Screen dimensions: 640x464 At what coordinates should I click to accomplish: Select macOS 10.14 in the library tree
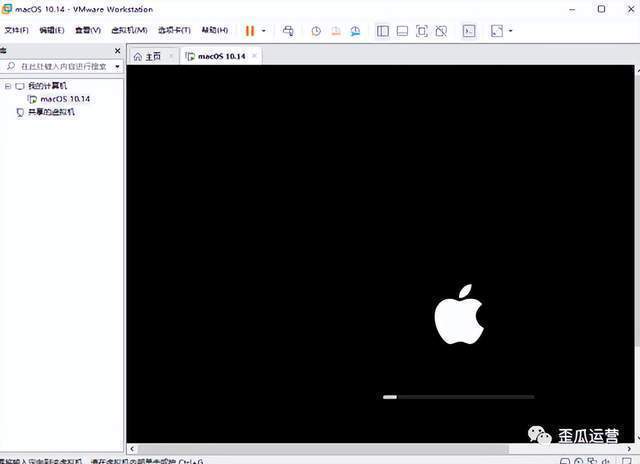[65, 99]
